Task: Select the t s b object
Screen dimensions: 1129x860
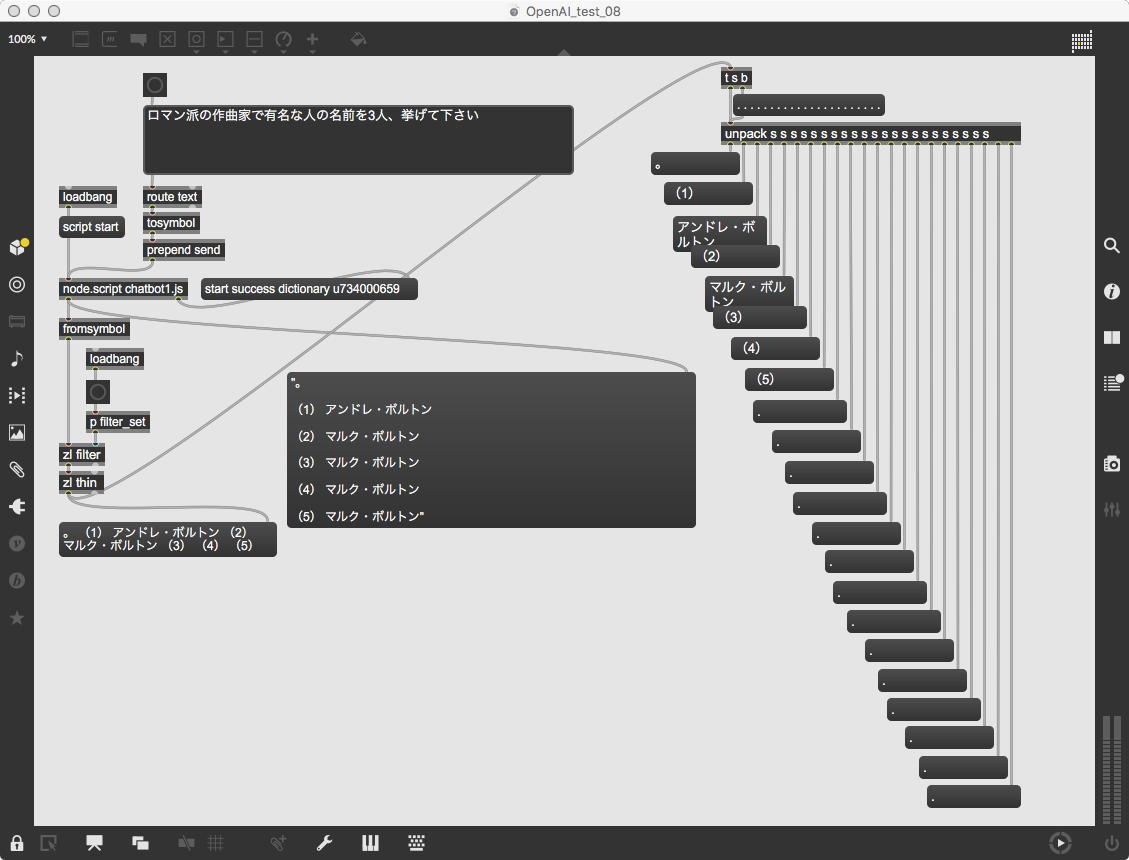Action: coord(736,78)
